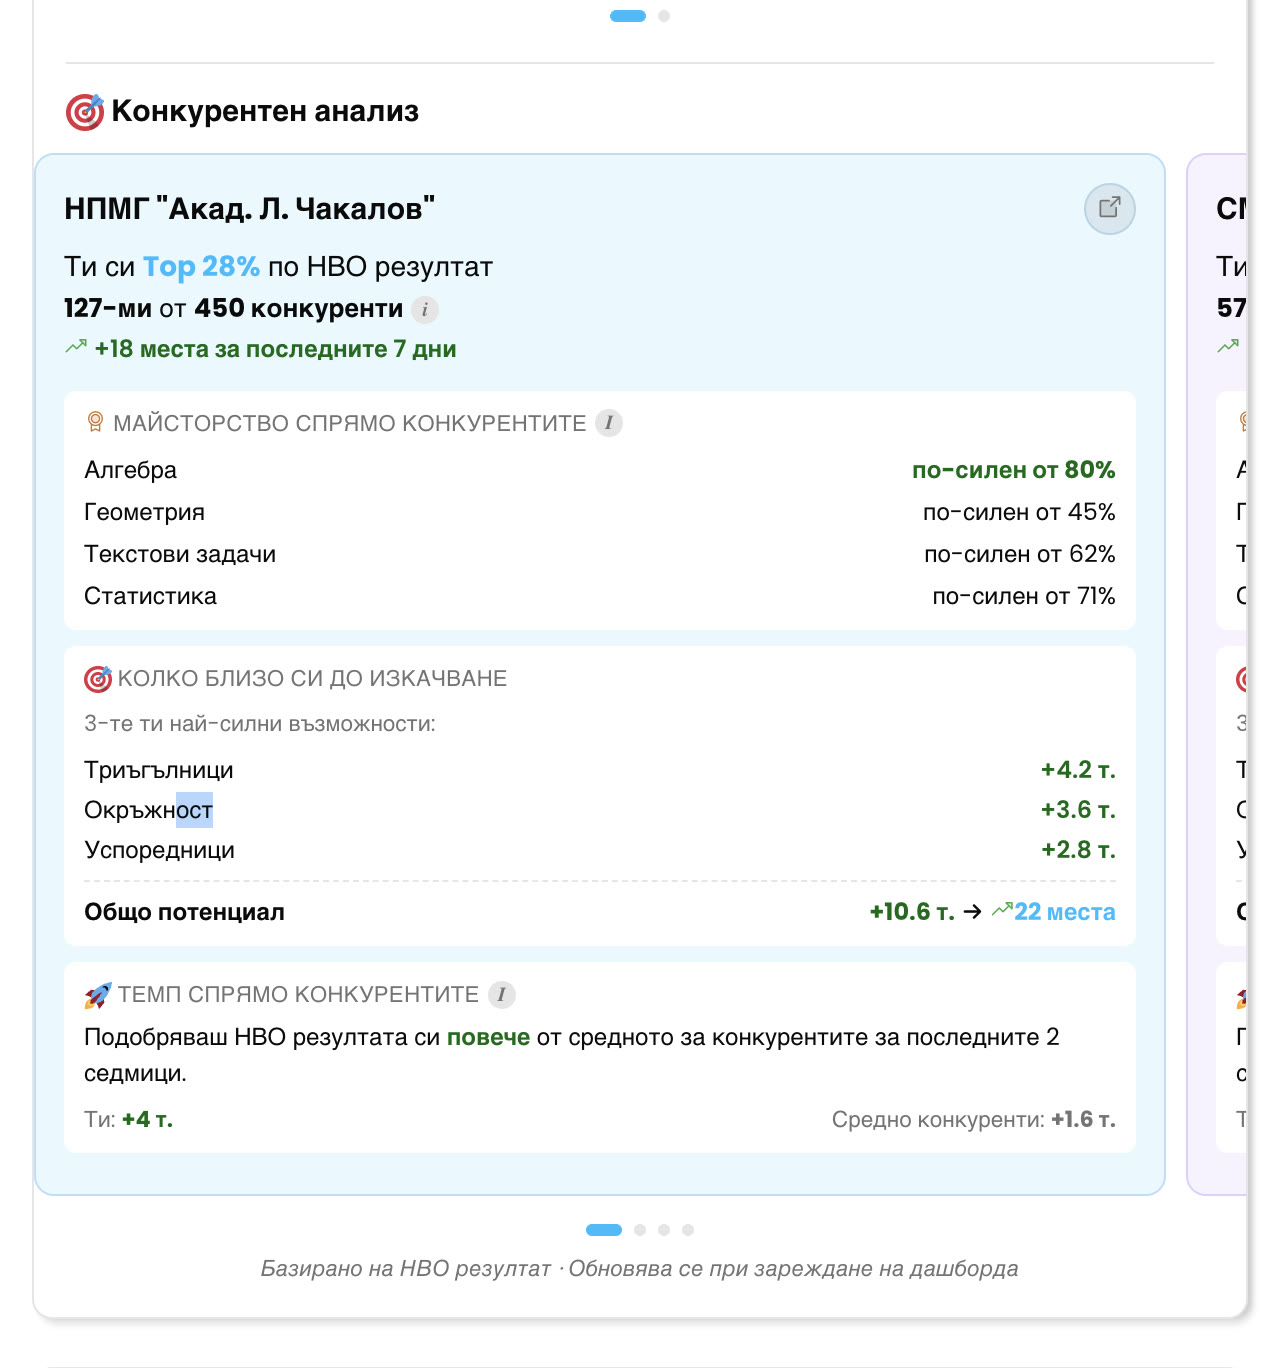Open external link for НПМГ card
The width and height of the screenshot is (1286, 1368).
coord(1109,208)
